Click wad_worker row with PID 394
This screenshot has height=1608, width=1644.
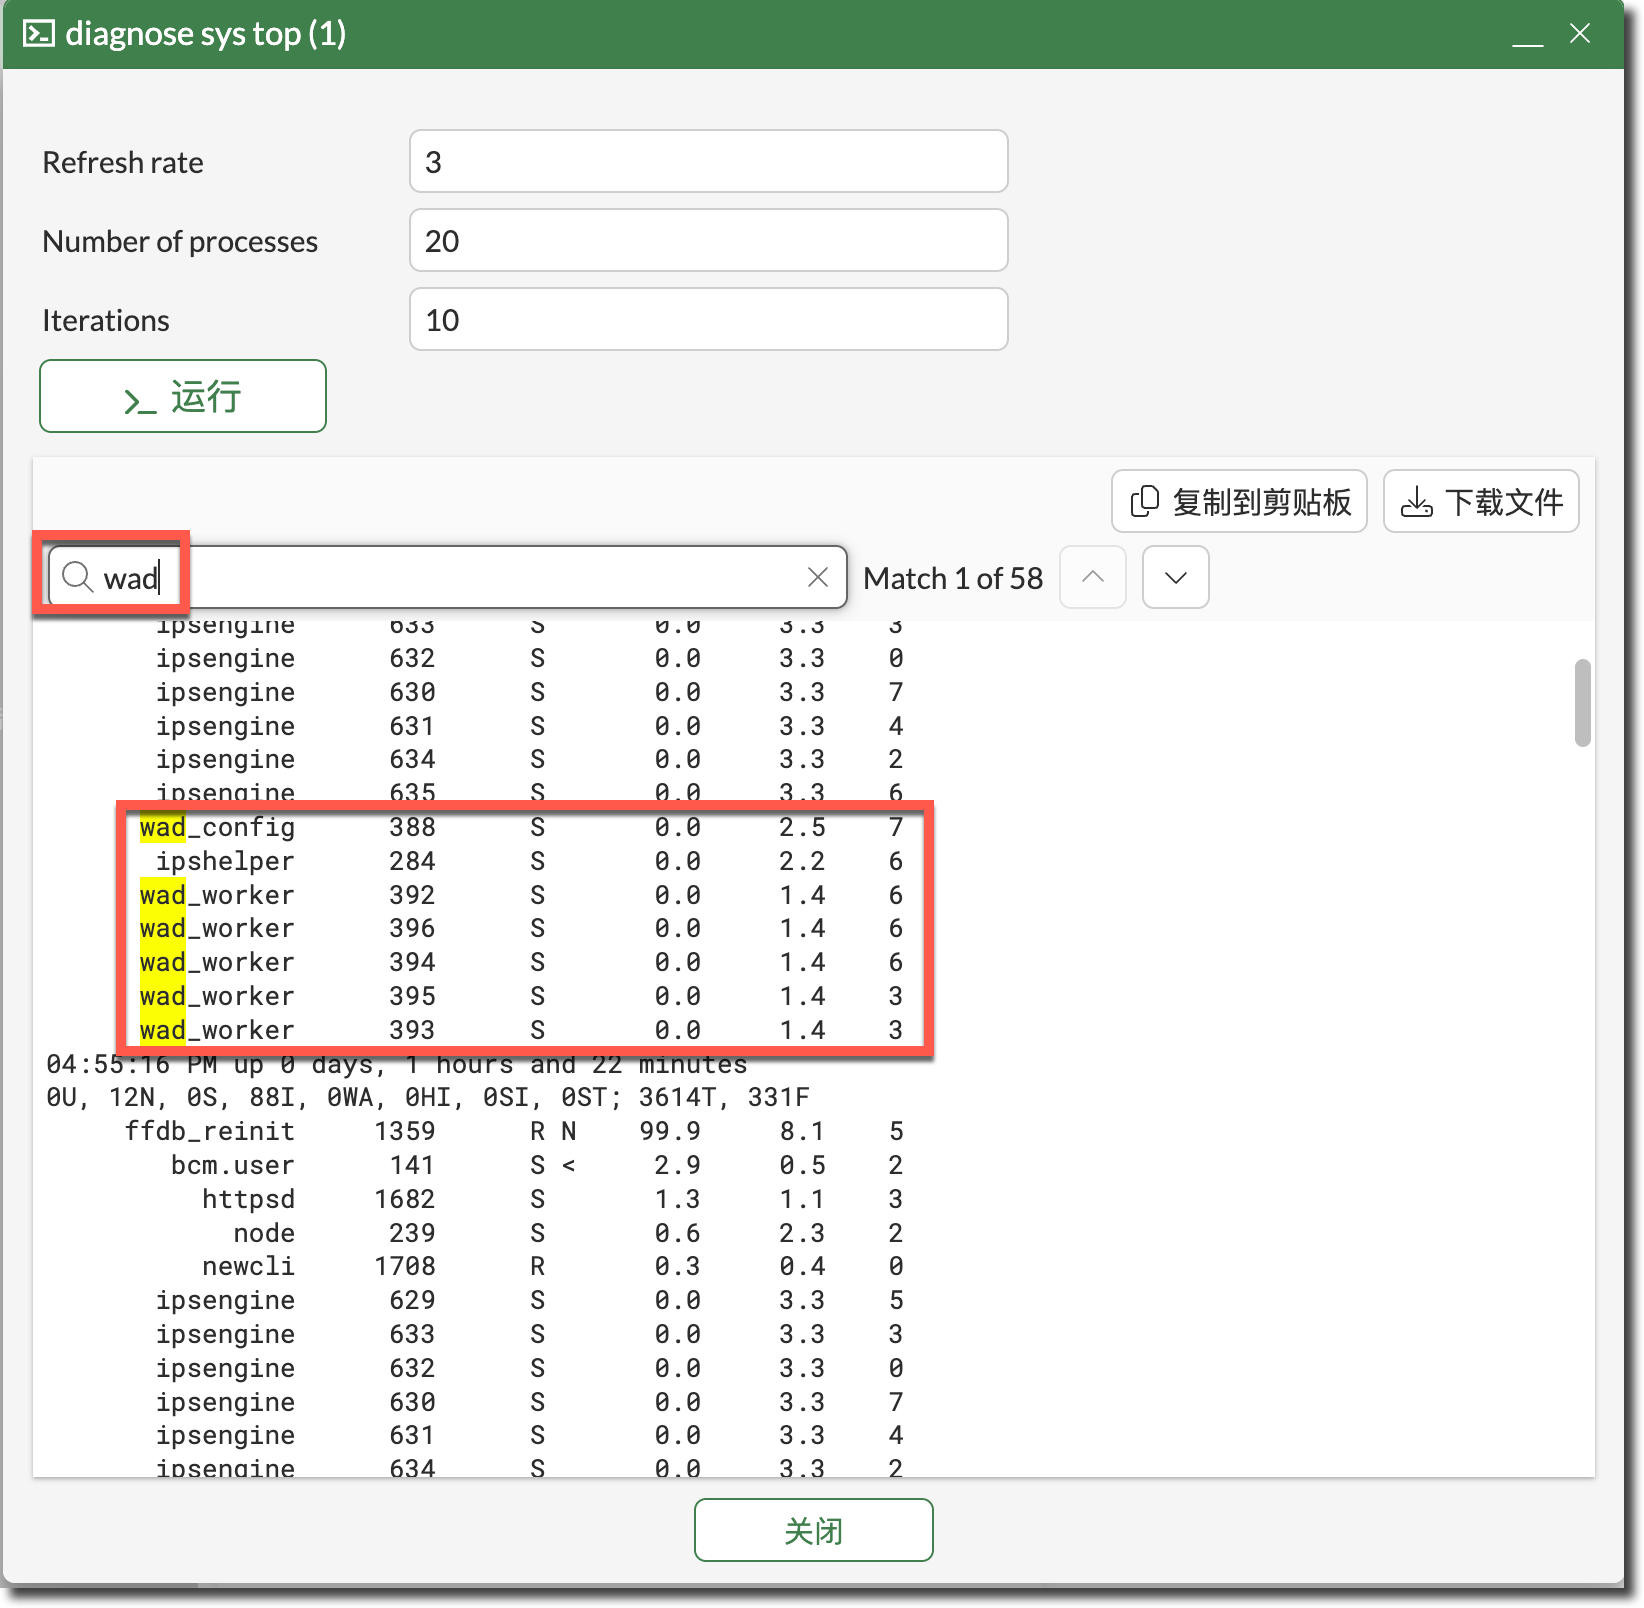point(521,962)
